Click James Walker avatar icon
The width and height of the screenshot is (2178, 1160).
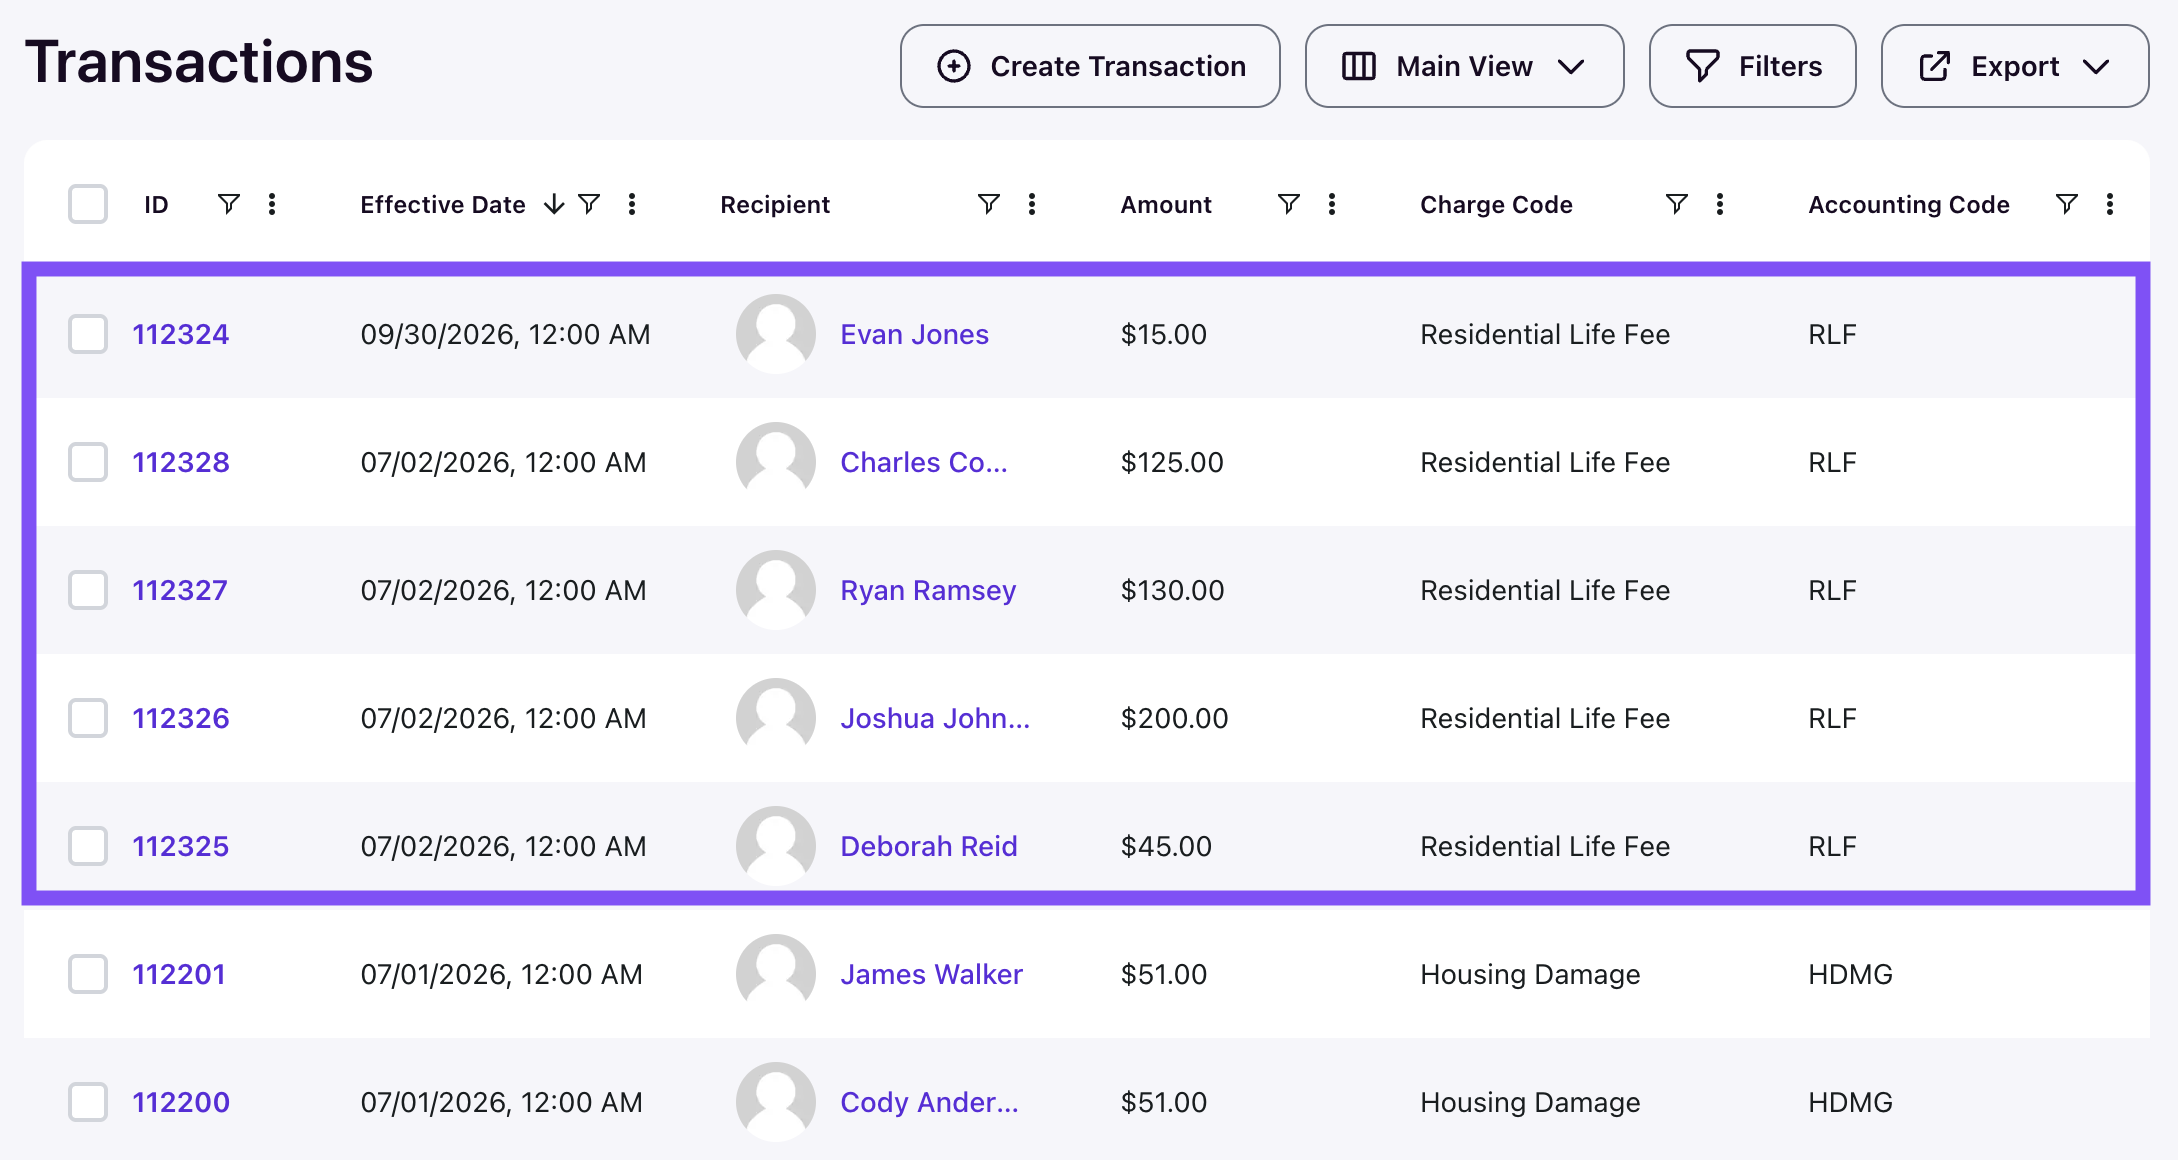[776, 974]
